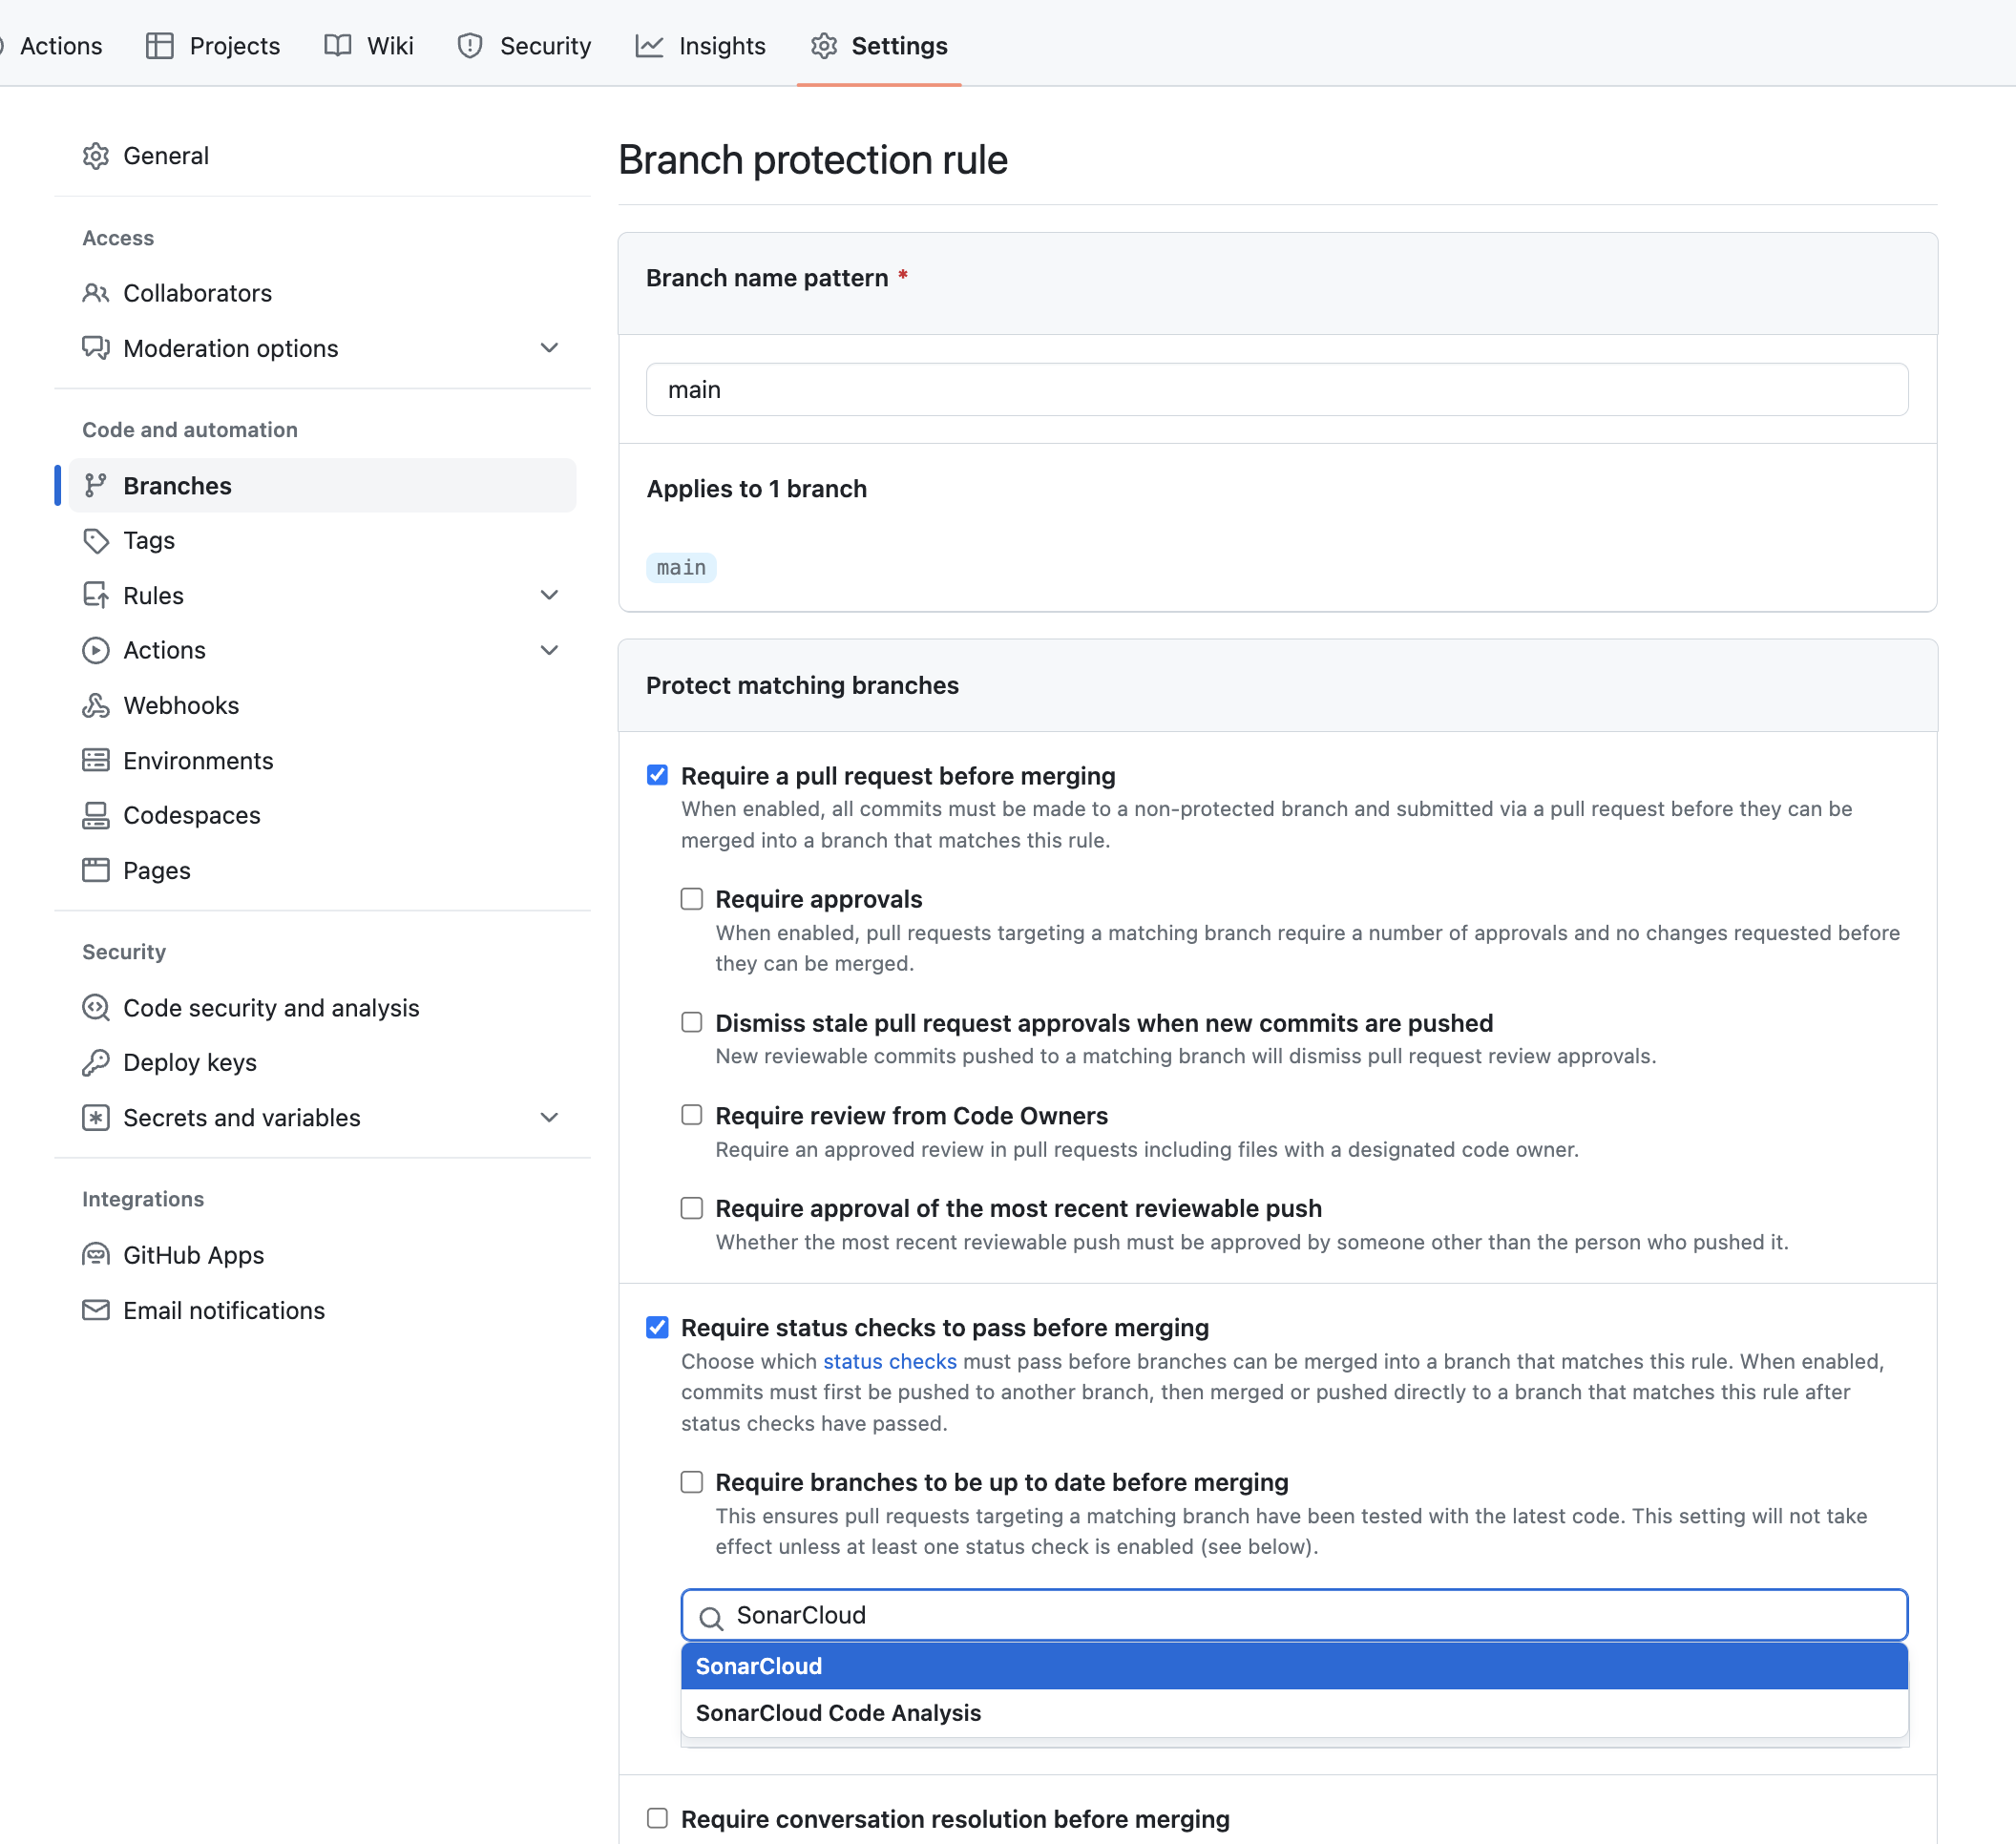Click the Webhooks icon in Code and automation
Viewport: 2016px width, 1844px height.
96,705
